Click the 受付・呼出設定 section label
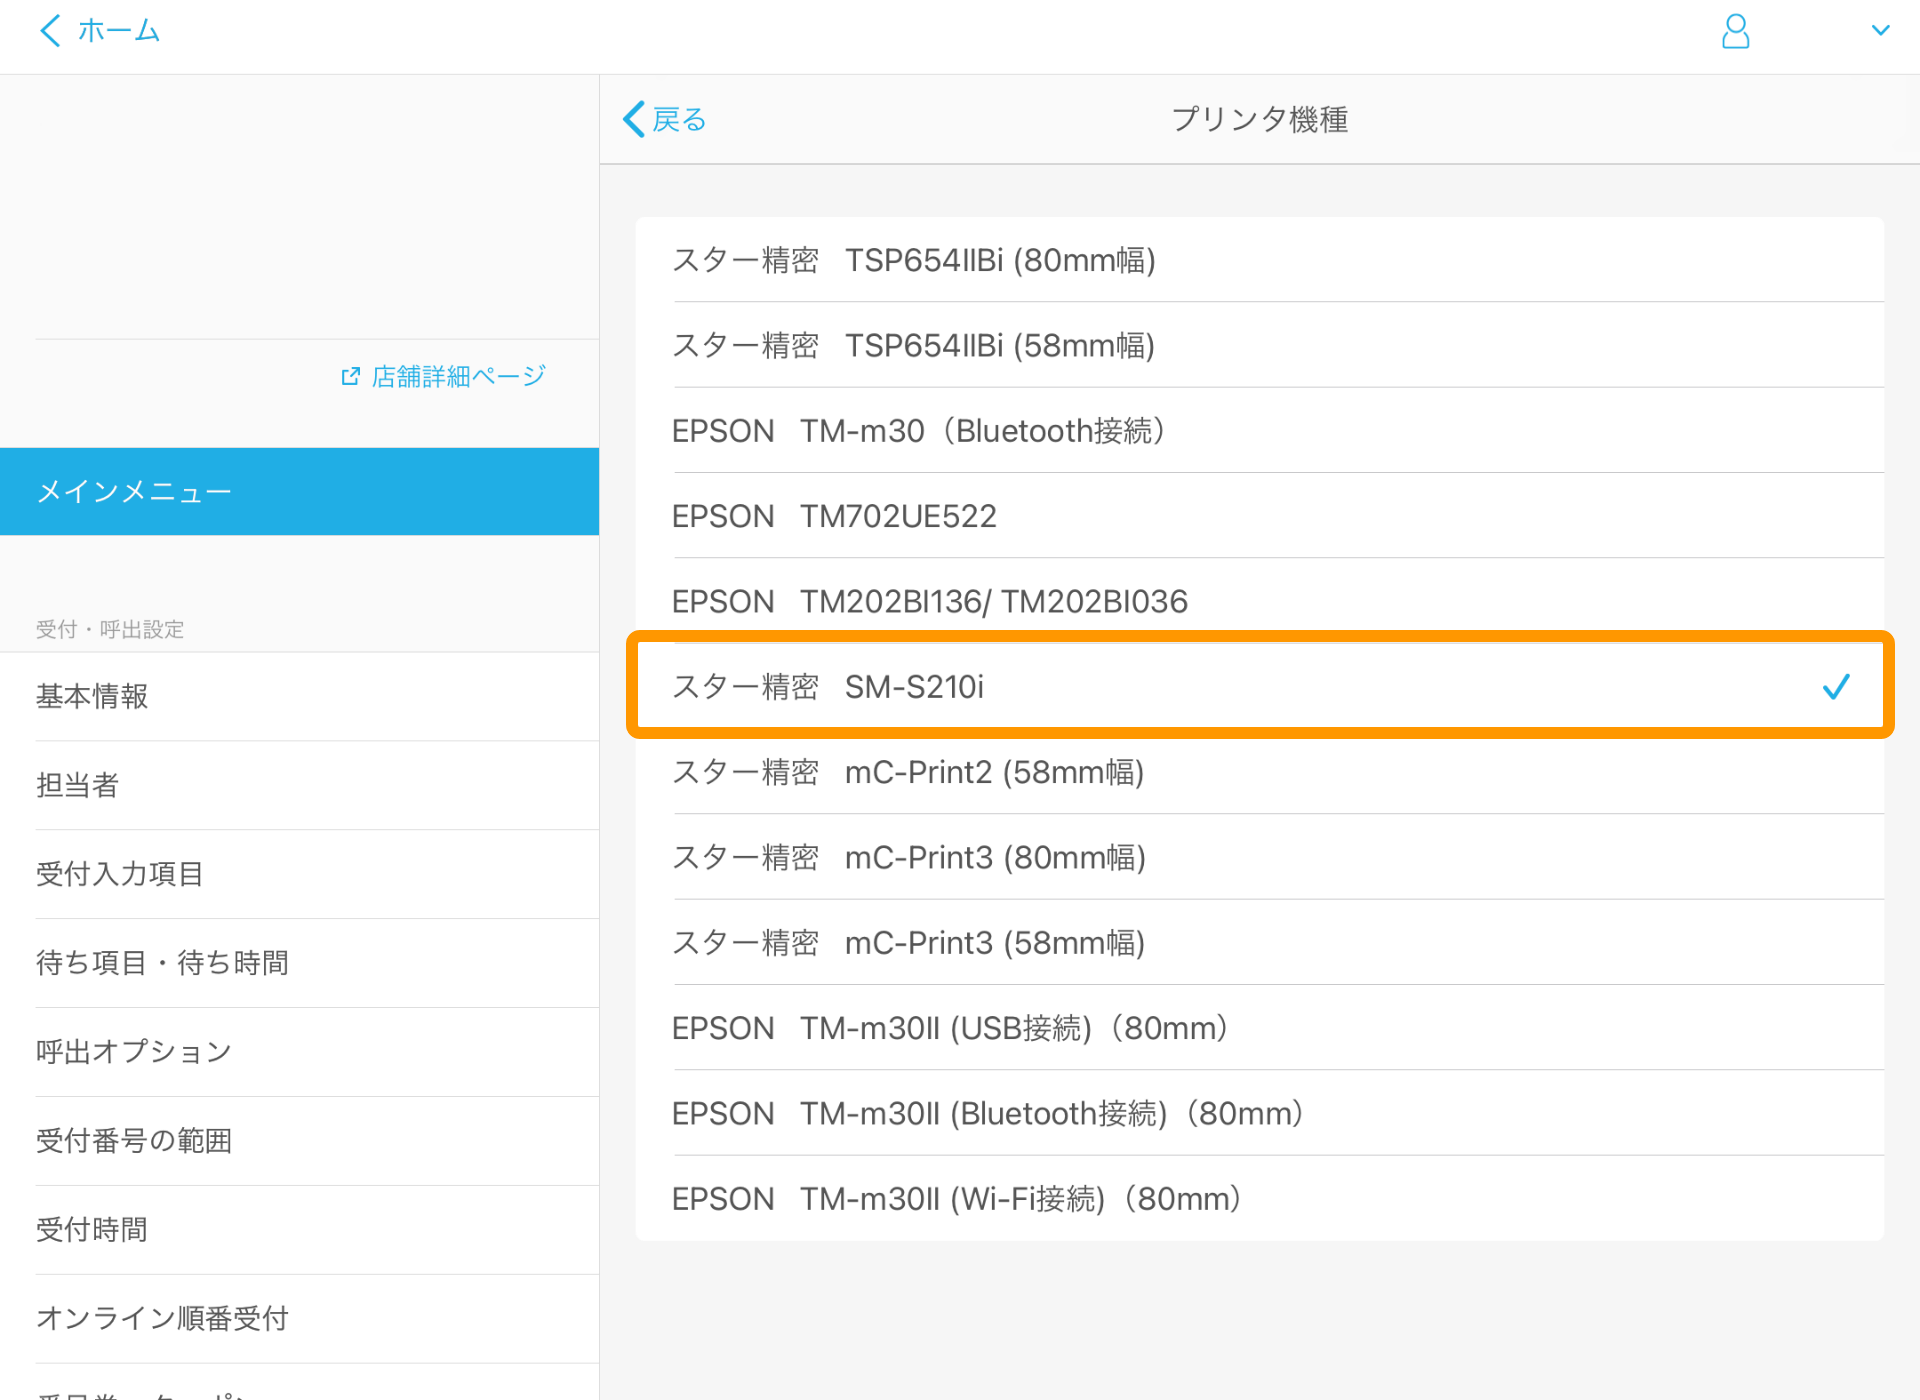This screenshot has height=1400, width=1920. [110, 629]
